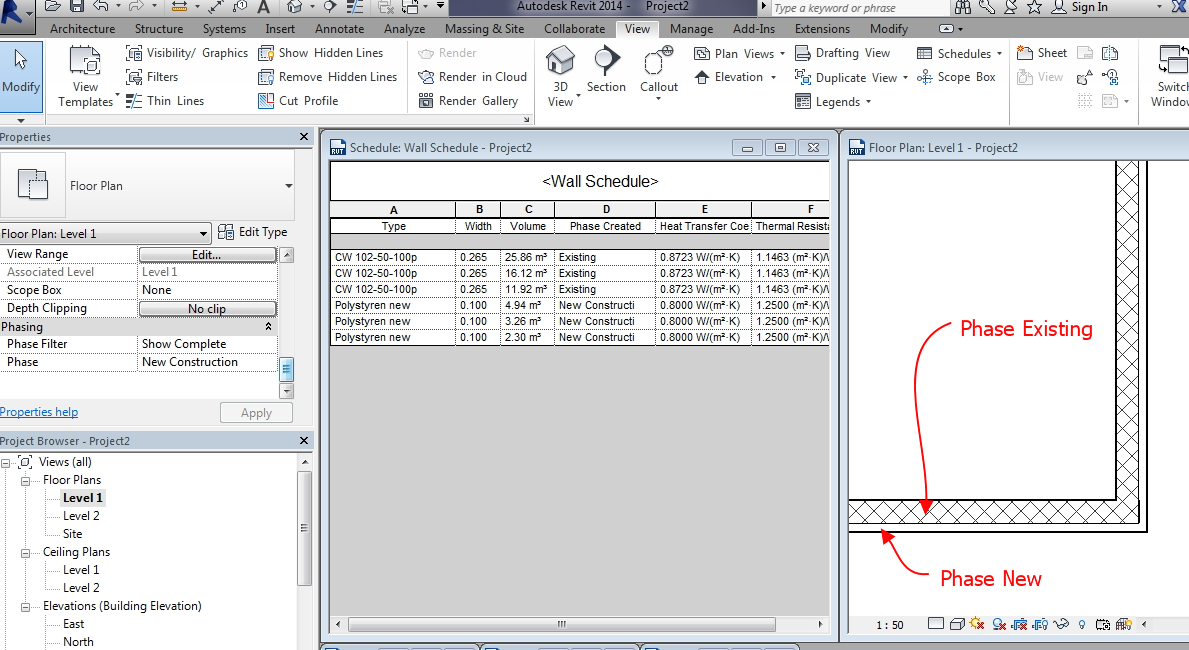Switch to the Massing & Site tab
1189x650 pixels.
tap(485, 29)
